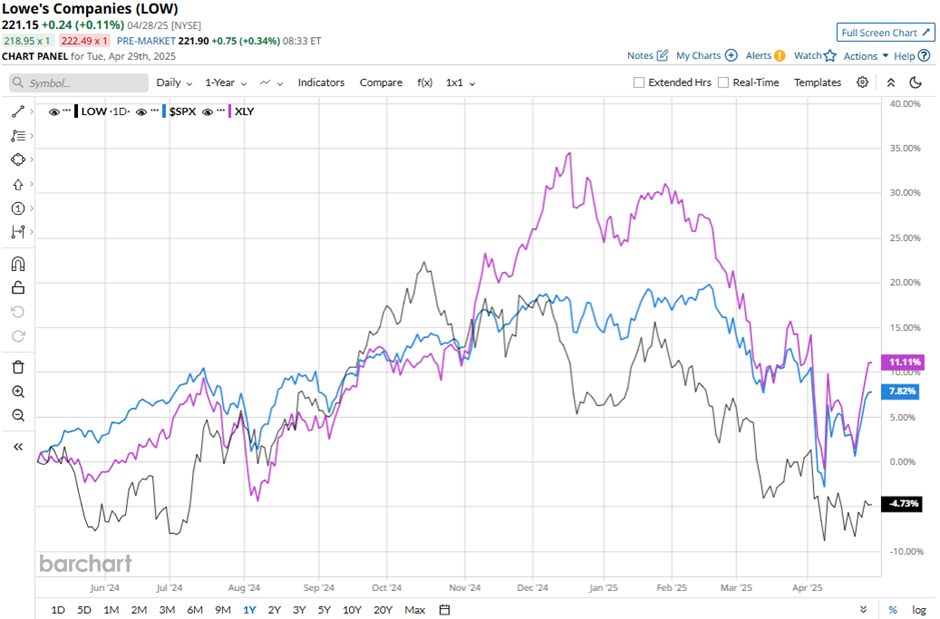Open the Templates menu
The width and height of the screenshot is (940, 619).
817,83
